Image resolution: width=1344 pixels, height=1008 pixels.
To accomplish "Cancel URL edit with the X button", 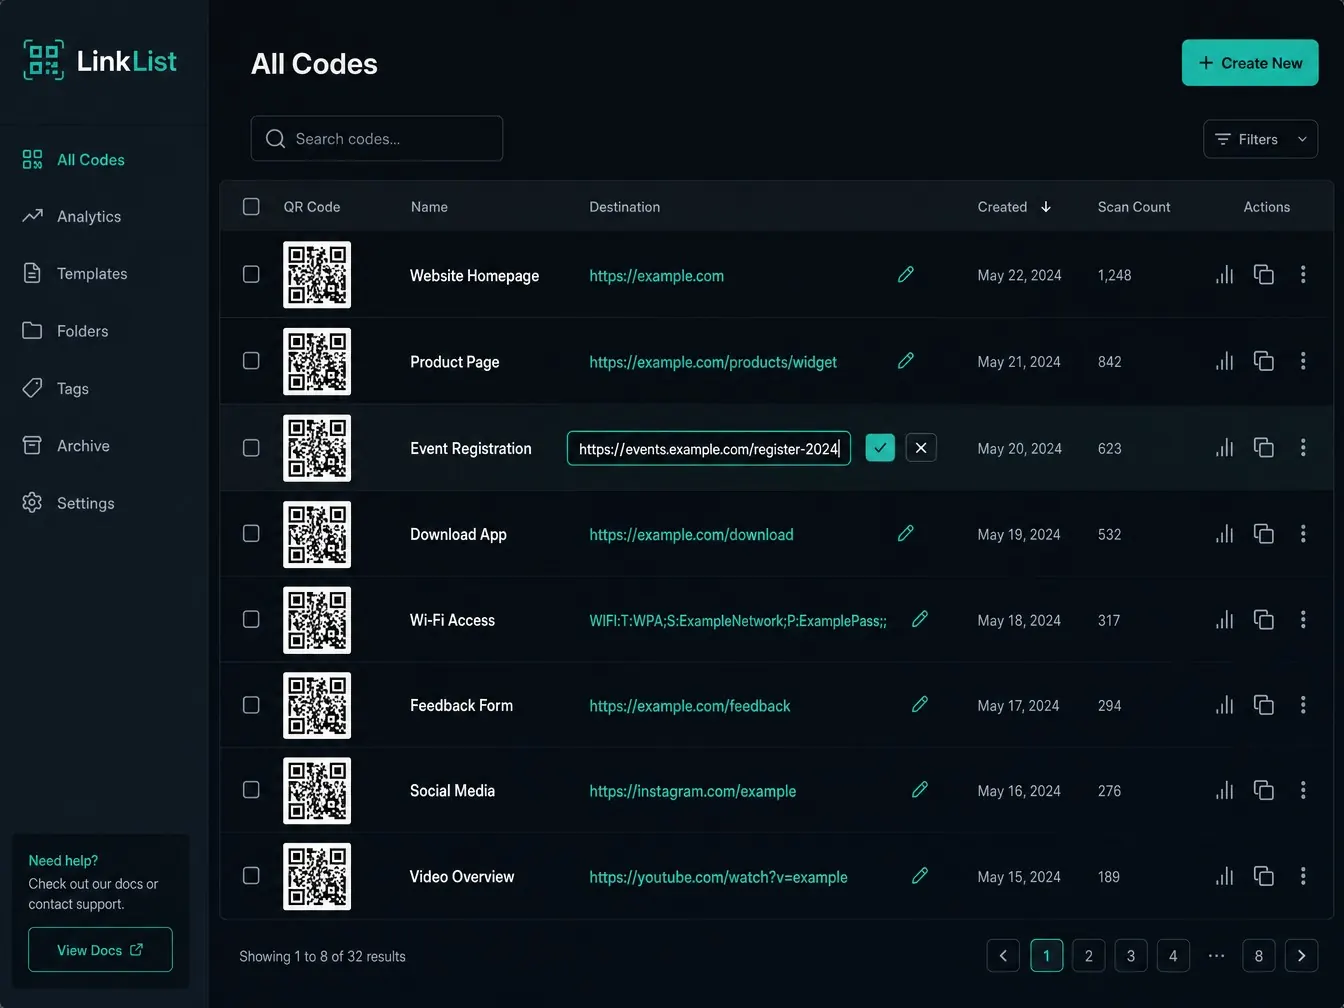I will pyautogui.click(x=921, y=448).
